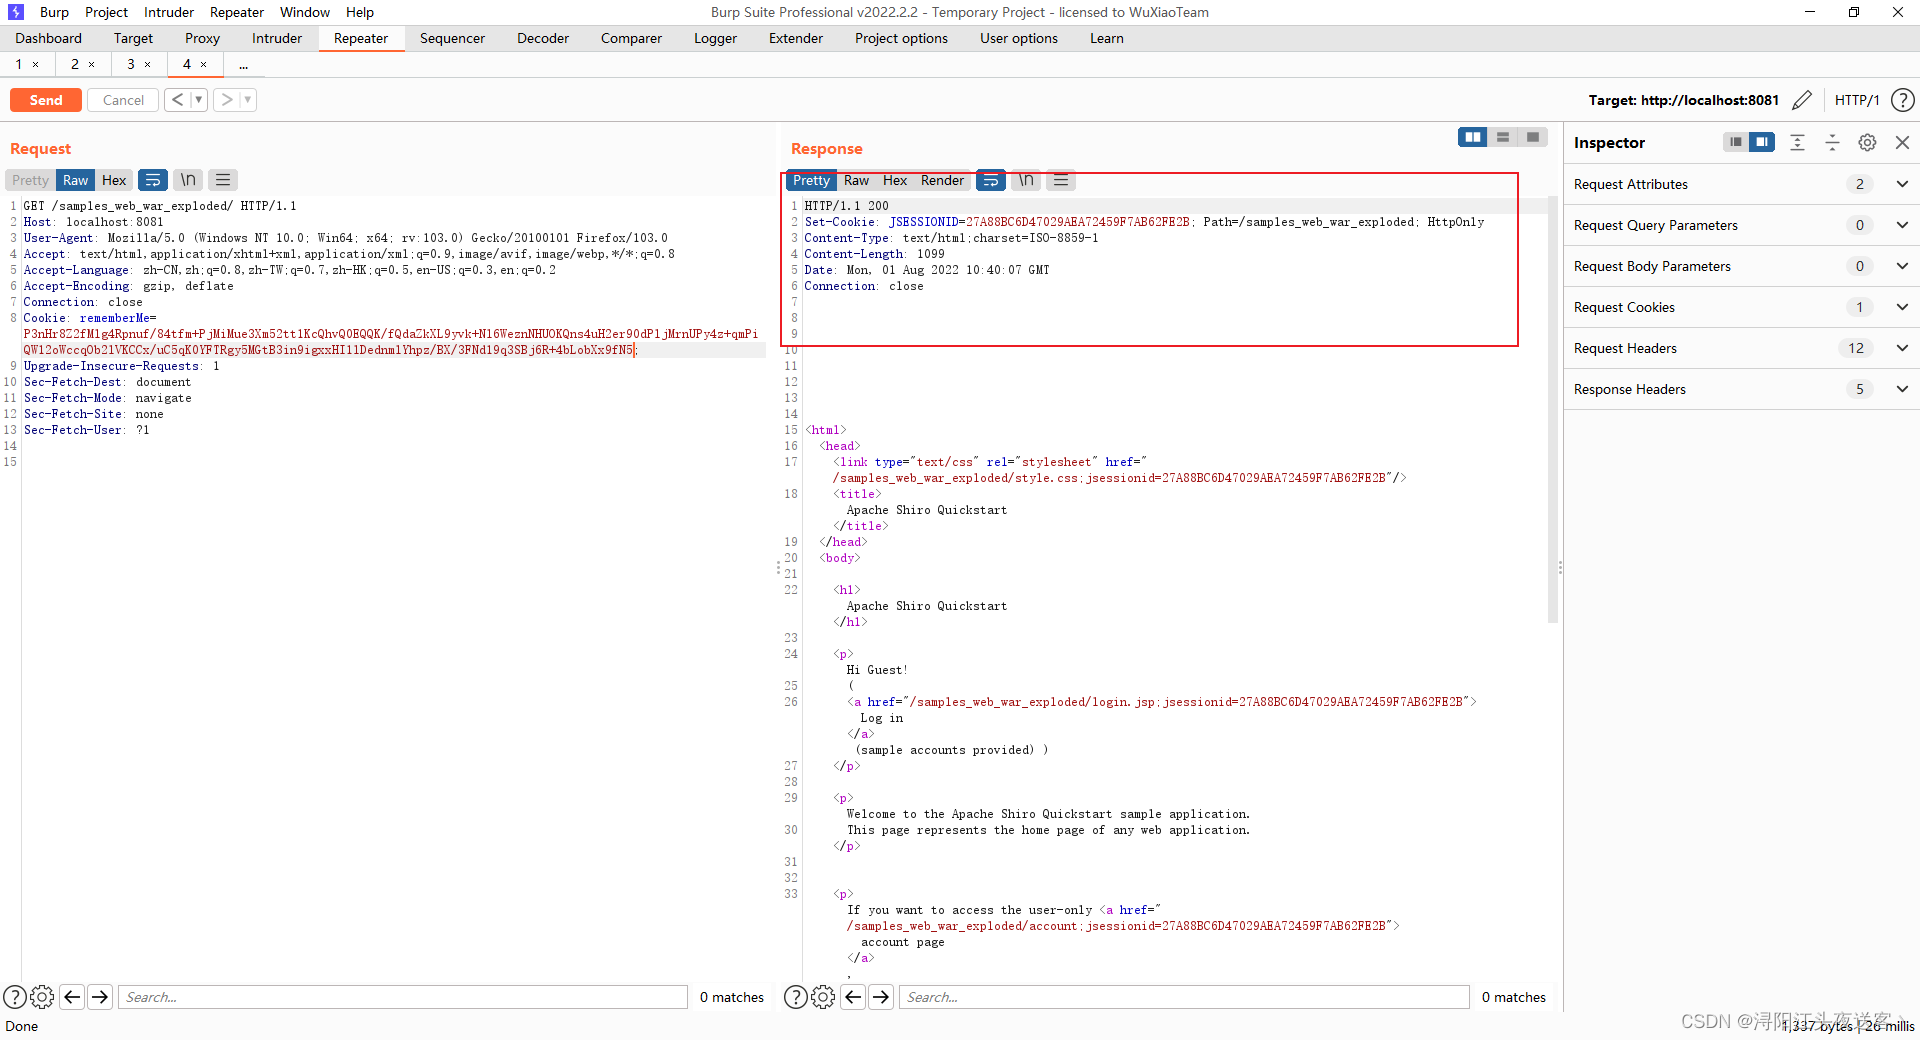Open Response search settings gear
Screen dimensions: 1920x1040
[x=823, y=997]
